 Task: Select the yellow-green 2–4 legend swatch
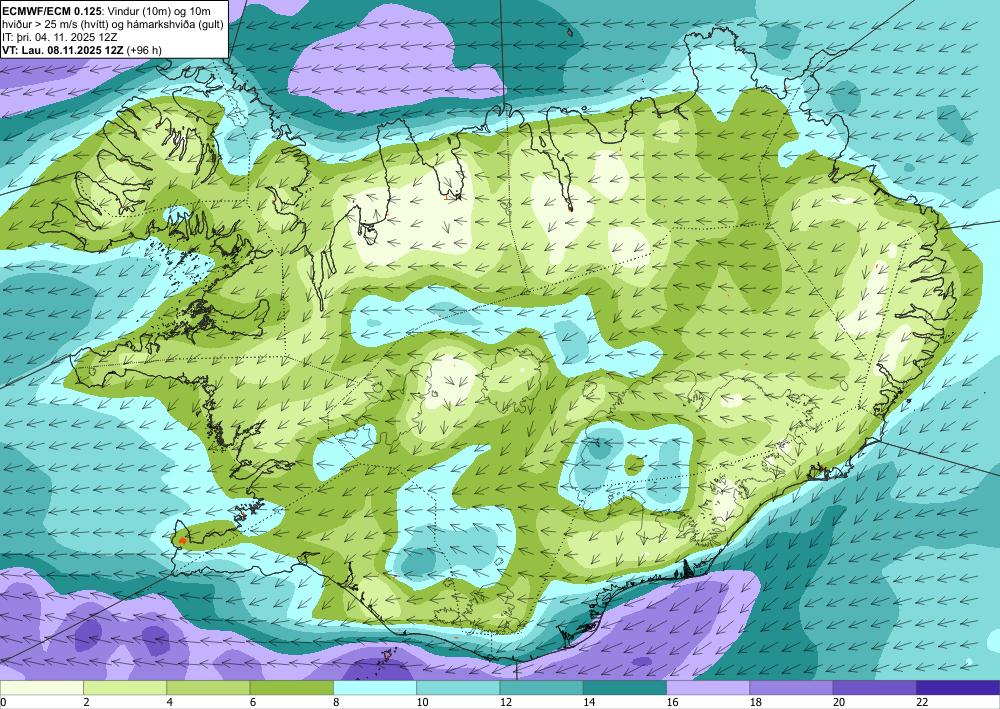tap(125, 688)
